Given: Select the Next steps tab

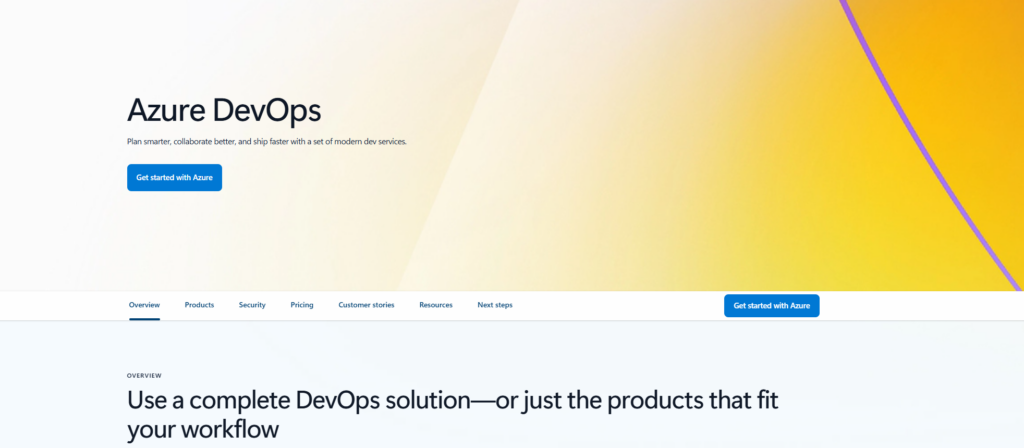Looking at the screenshot, I should 495,305.
